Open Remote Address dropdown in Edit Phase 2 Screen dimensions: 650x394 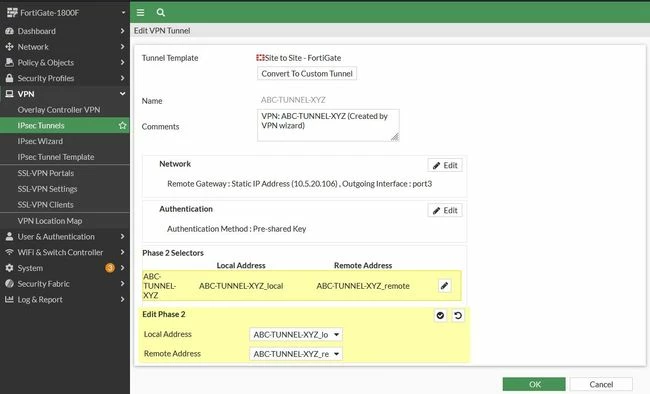pos(296,354)
